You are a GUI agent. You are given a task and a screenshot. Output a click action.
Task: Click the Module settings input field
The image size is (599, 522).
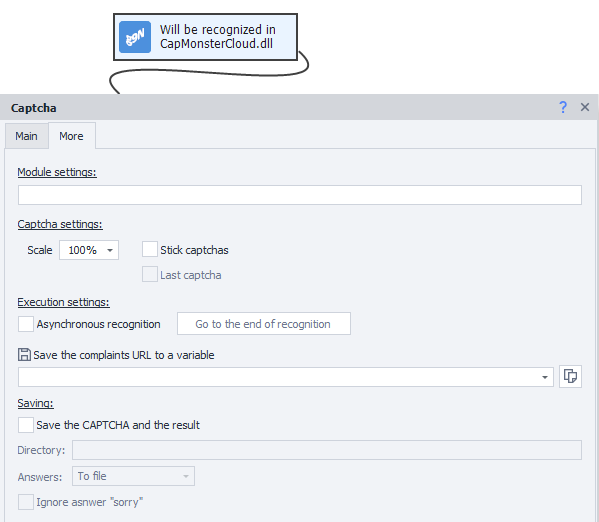click(x=300, y=195)
